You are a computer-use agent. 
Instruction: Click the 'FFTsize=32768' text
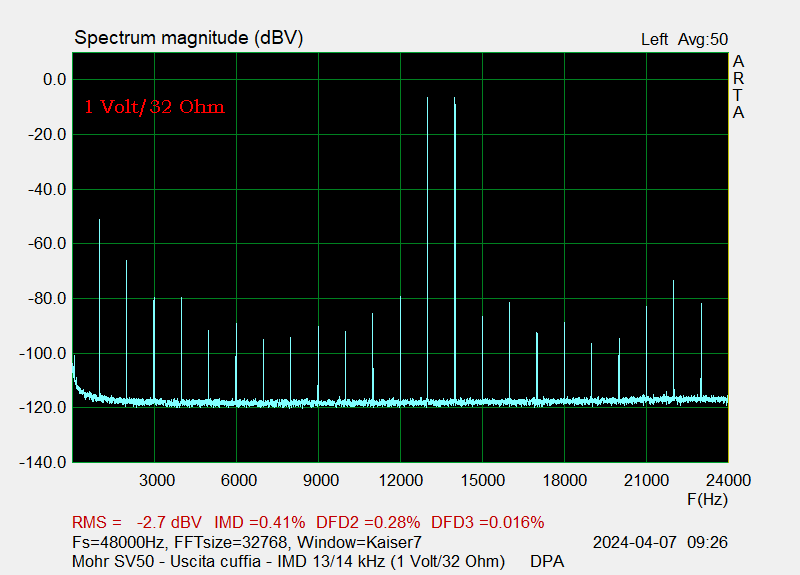231,542
